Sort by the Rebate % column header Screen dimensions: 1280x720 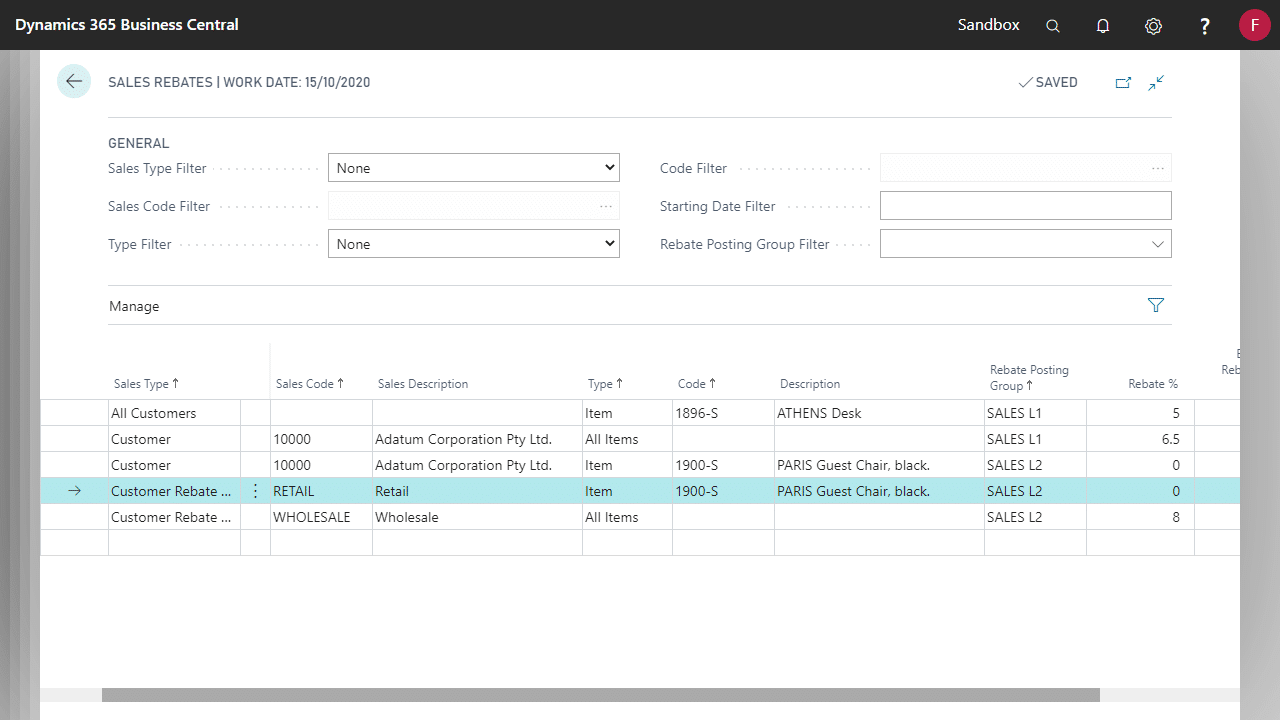click(1152, 384)
